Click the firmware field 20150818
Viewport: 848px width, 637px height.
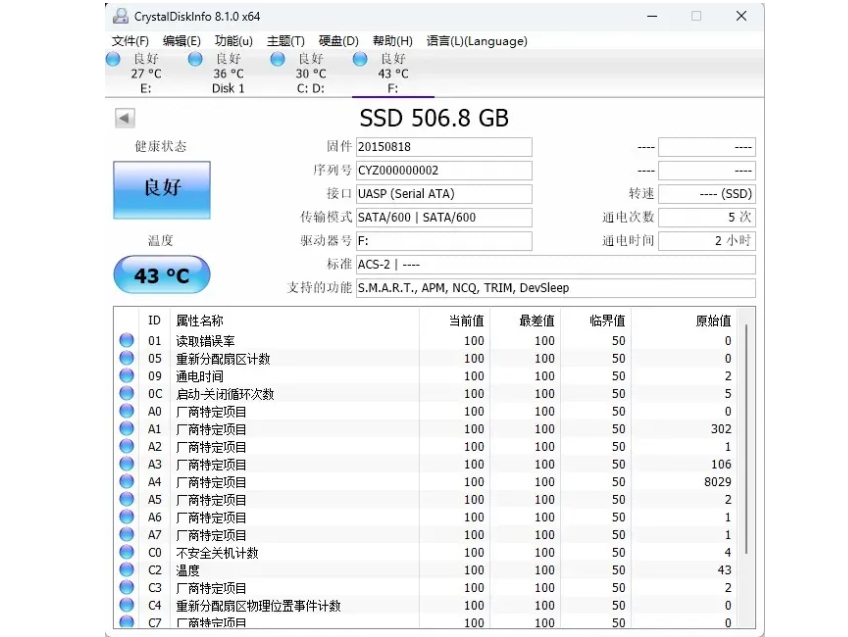(444, 147)
